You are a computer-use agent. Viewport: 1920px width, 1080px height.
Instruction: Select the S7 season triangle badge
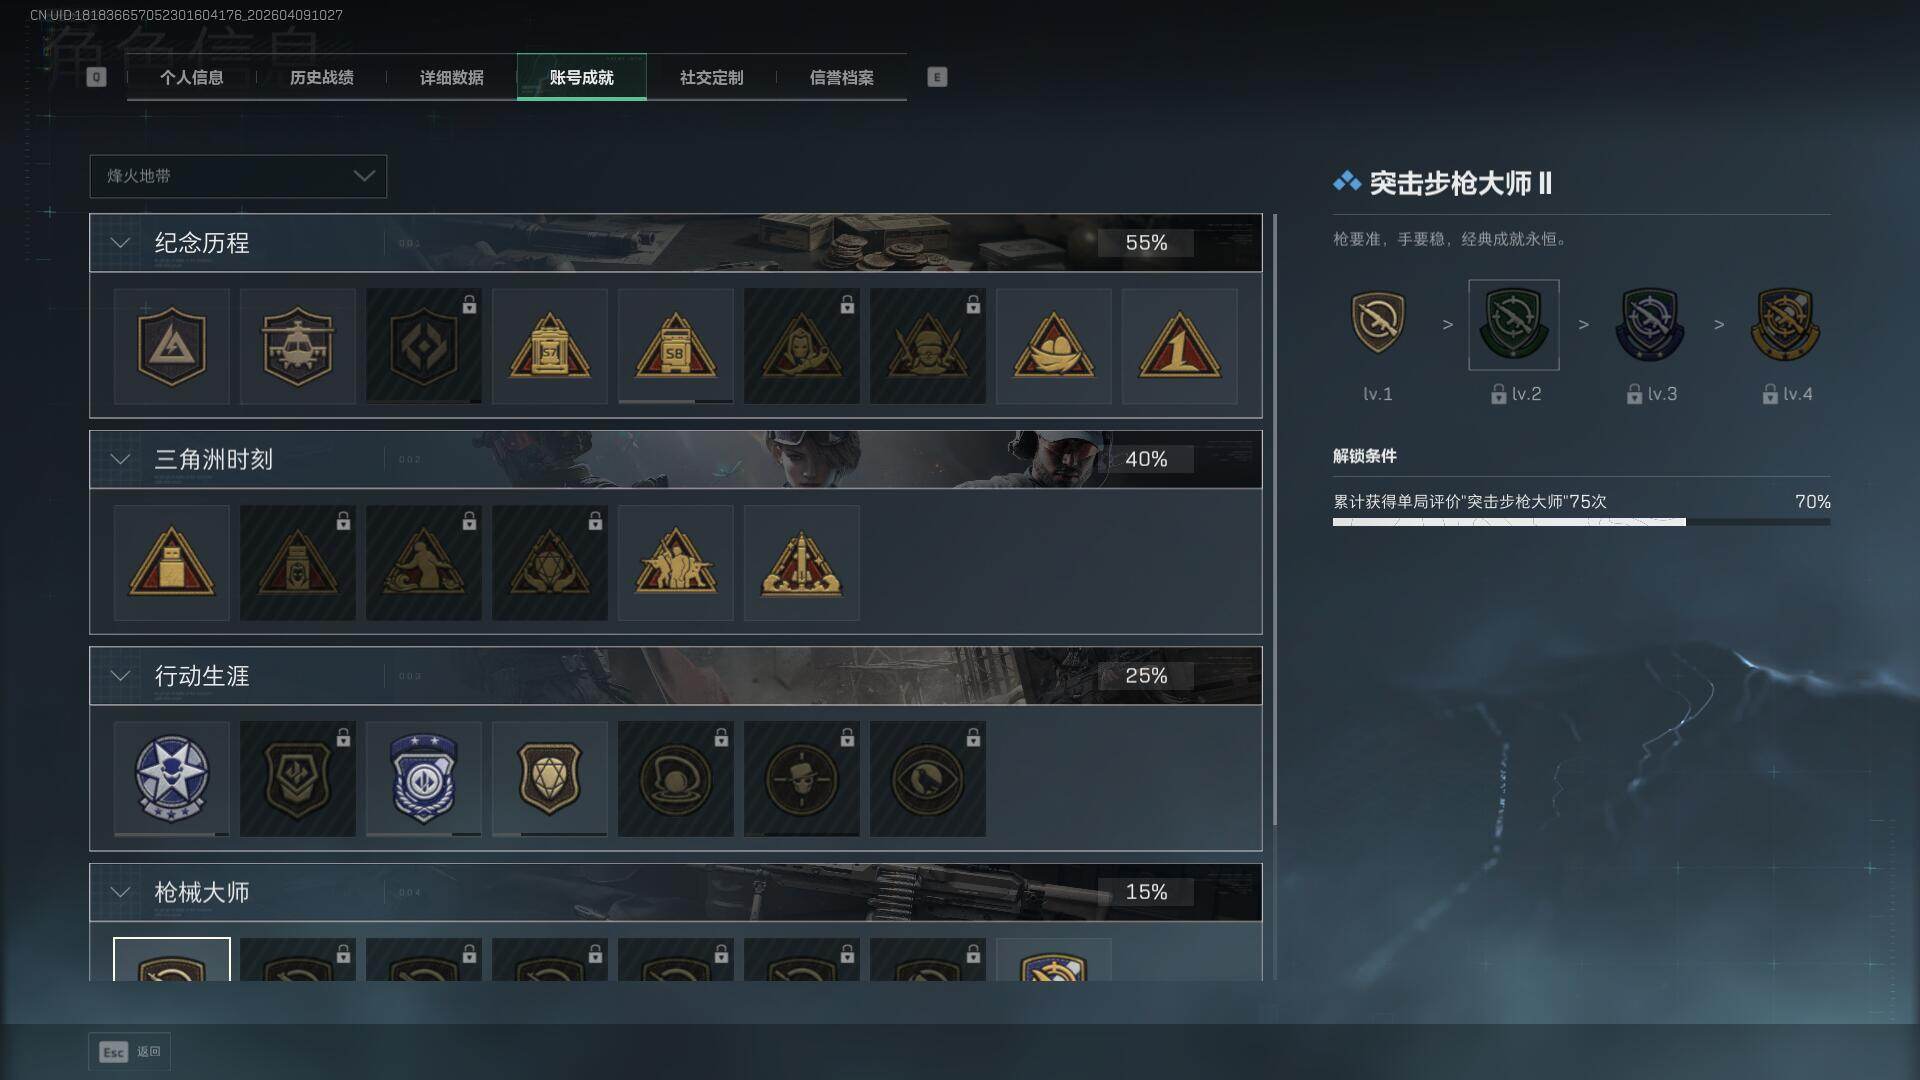coord(549,346)
